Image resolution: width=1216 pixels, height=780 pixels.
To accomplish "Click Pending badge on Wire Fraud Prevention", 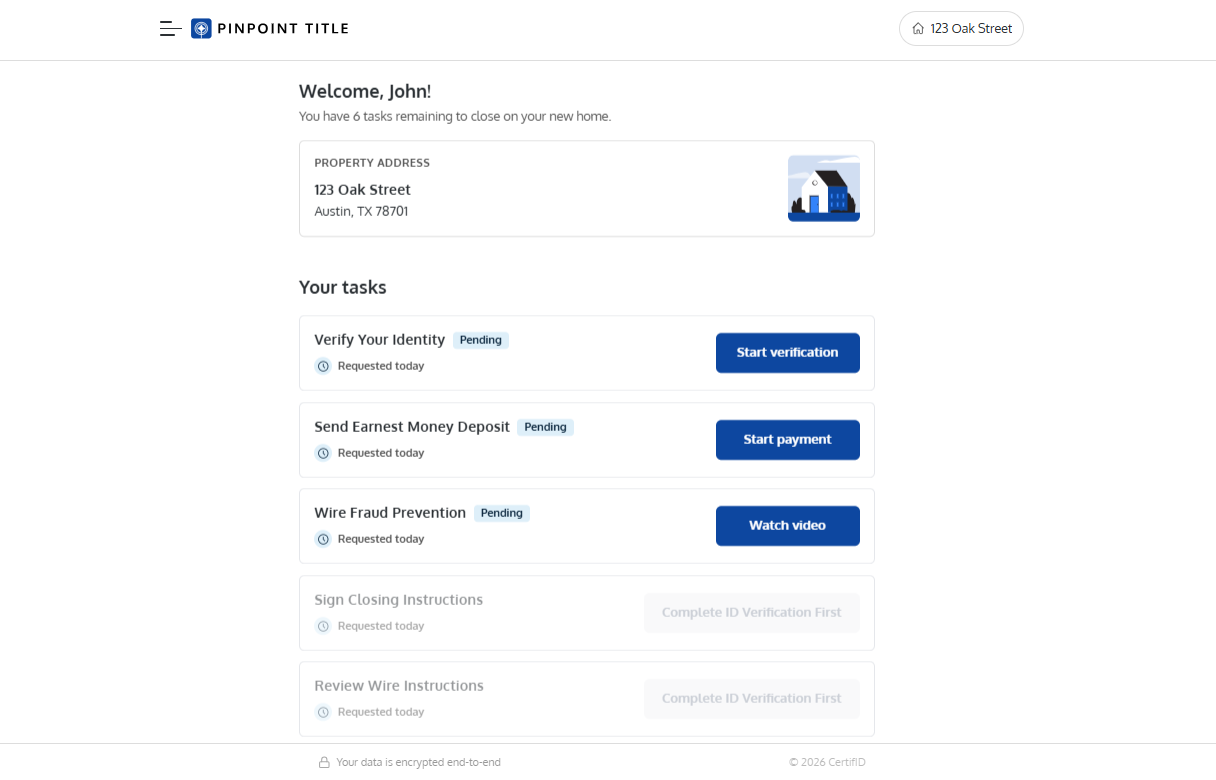I will 502,513.
